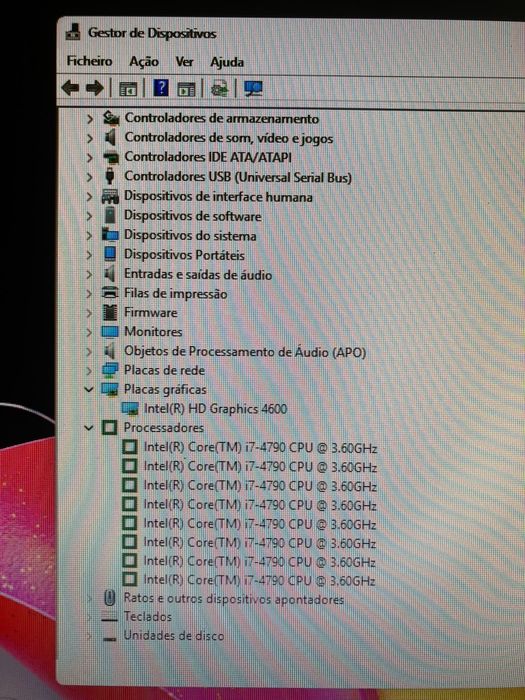Expand the Firmware chevron
This screenshot has width=525, height=700.
click(89, 313)
